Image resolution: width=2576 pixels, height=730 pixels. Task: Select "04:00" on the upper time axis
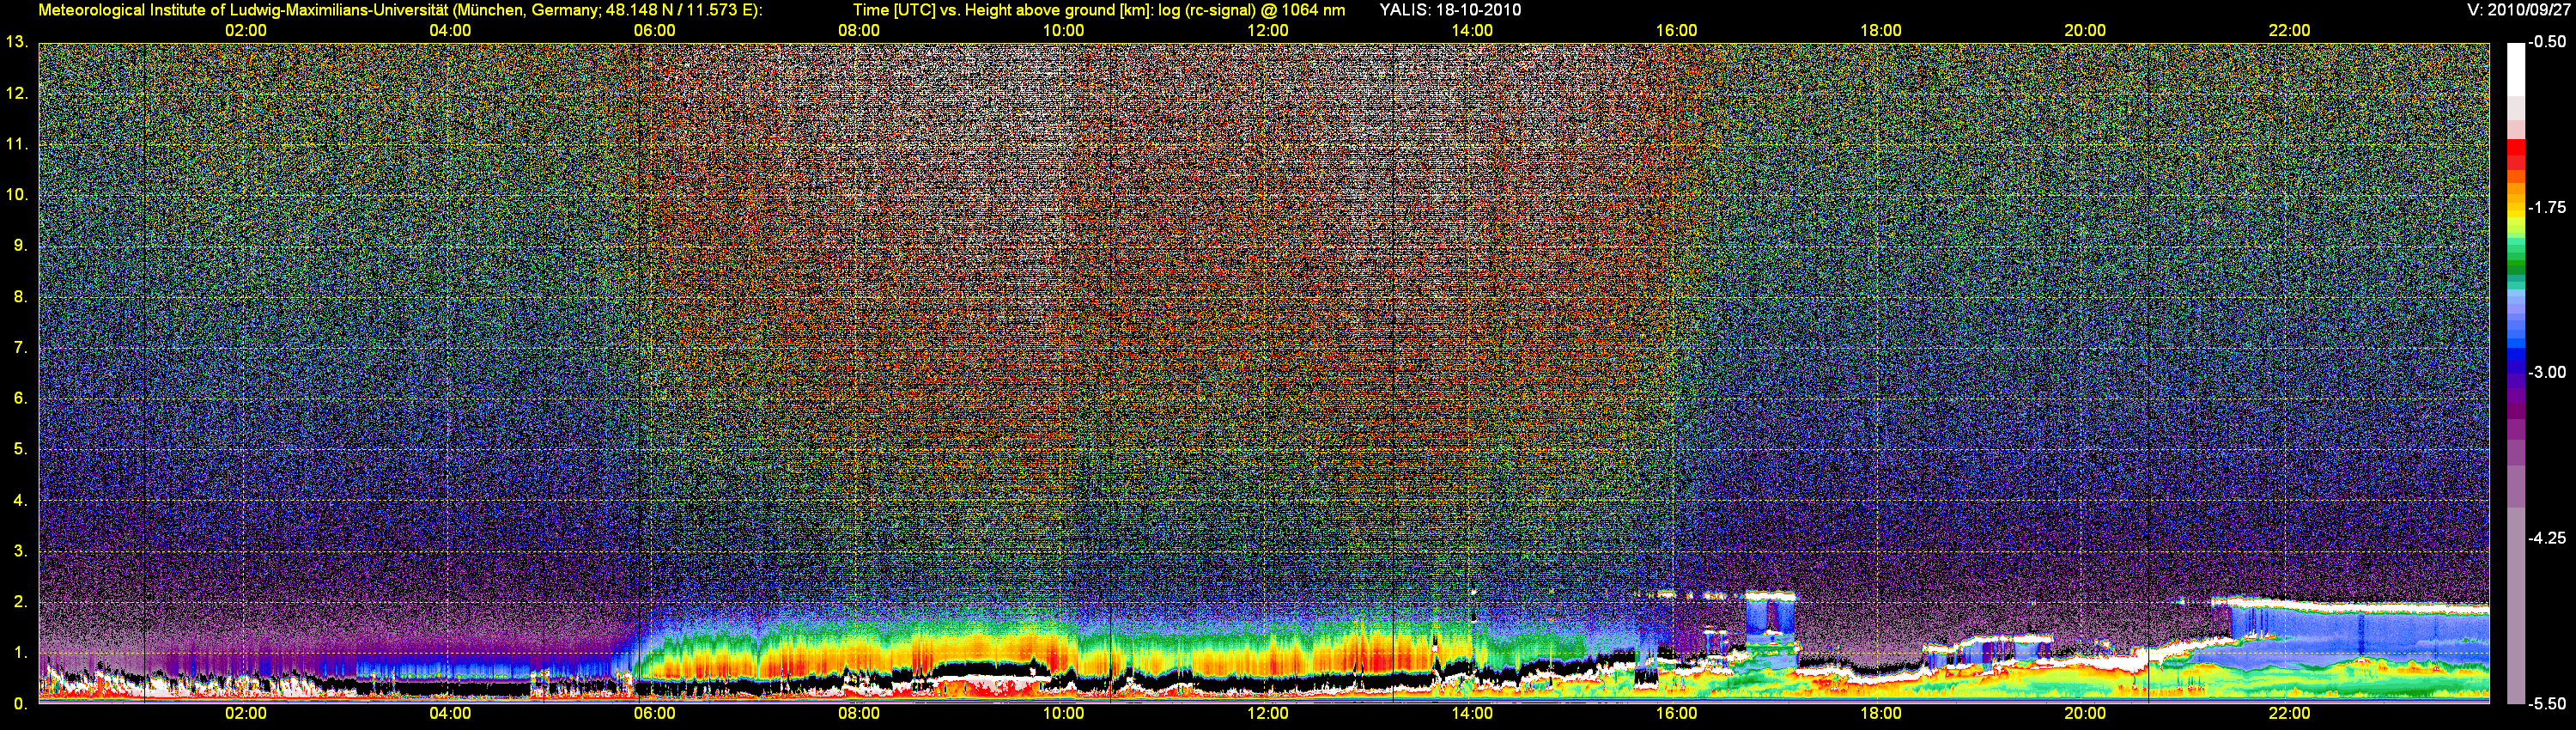point(450,31)
